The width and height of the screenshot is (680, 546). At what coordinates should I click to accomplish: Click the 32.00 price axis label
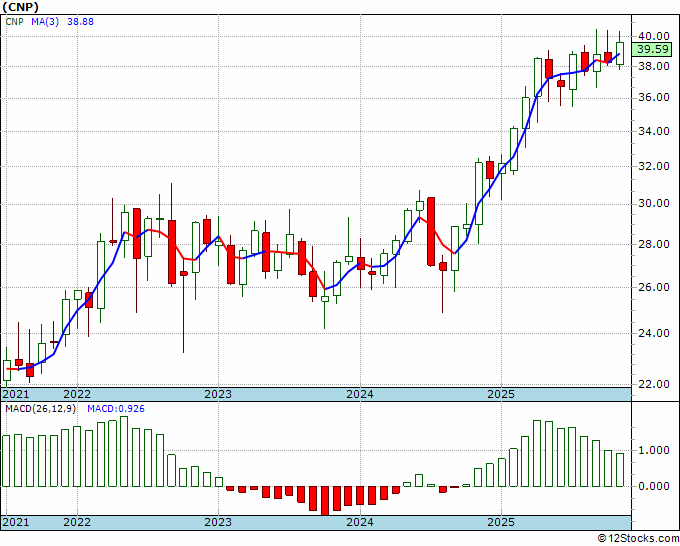pos(654,166)
